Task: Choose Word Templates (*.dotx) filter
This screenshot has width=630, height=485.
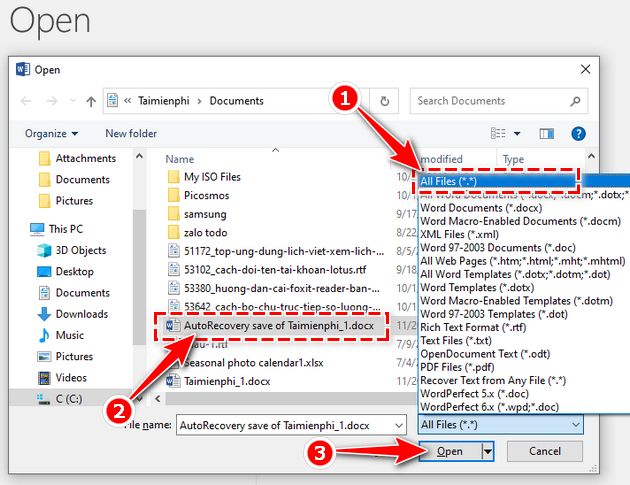Action: [524, 287]
